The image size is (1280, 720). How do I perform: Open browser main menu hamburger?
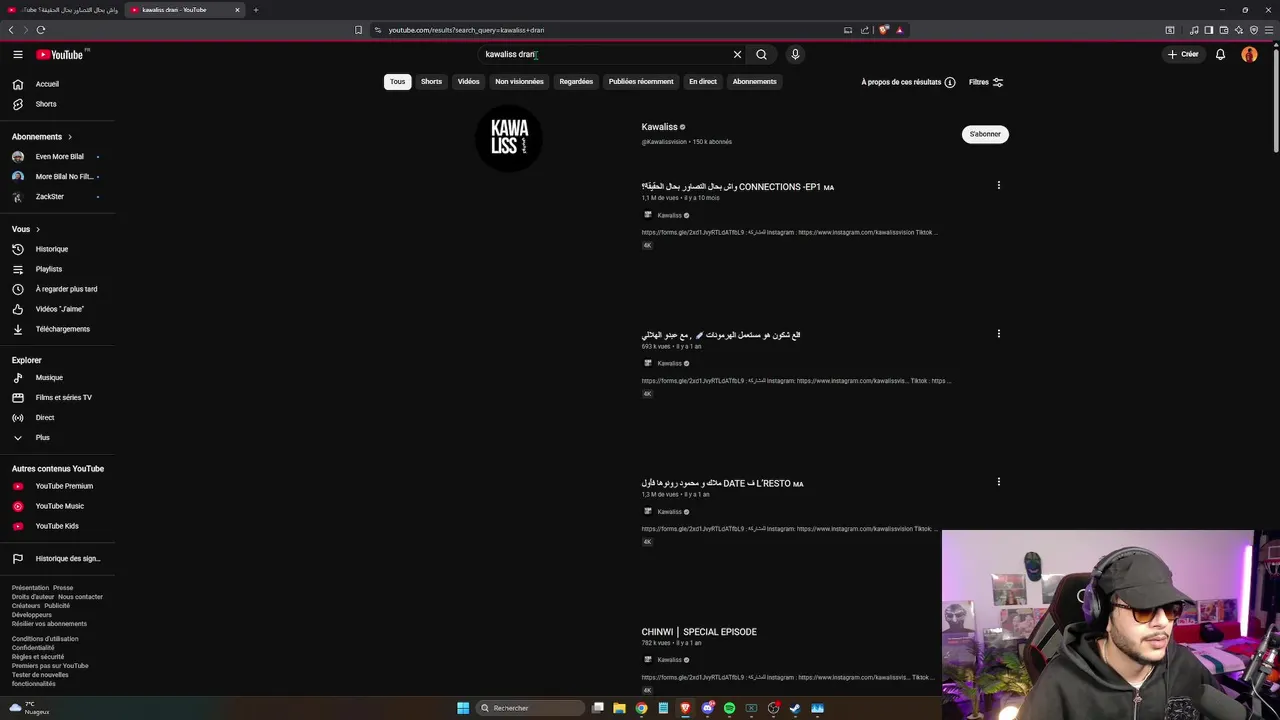click(1269, 30)
